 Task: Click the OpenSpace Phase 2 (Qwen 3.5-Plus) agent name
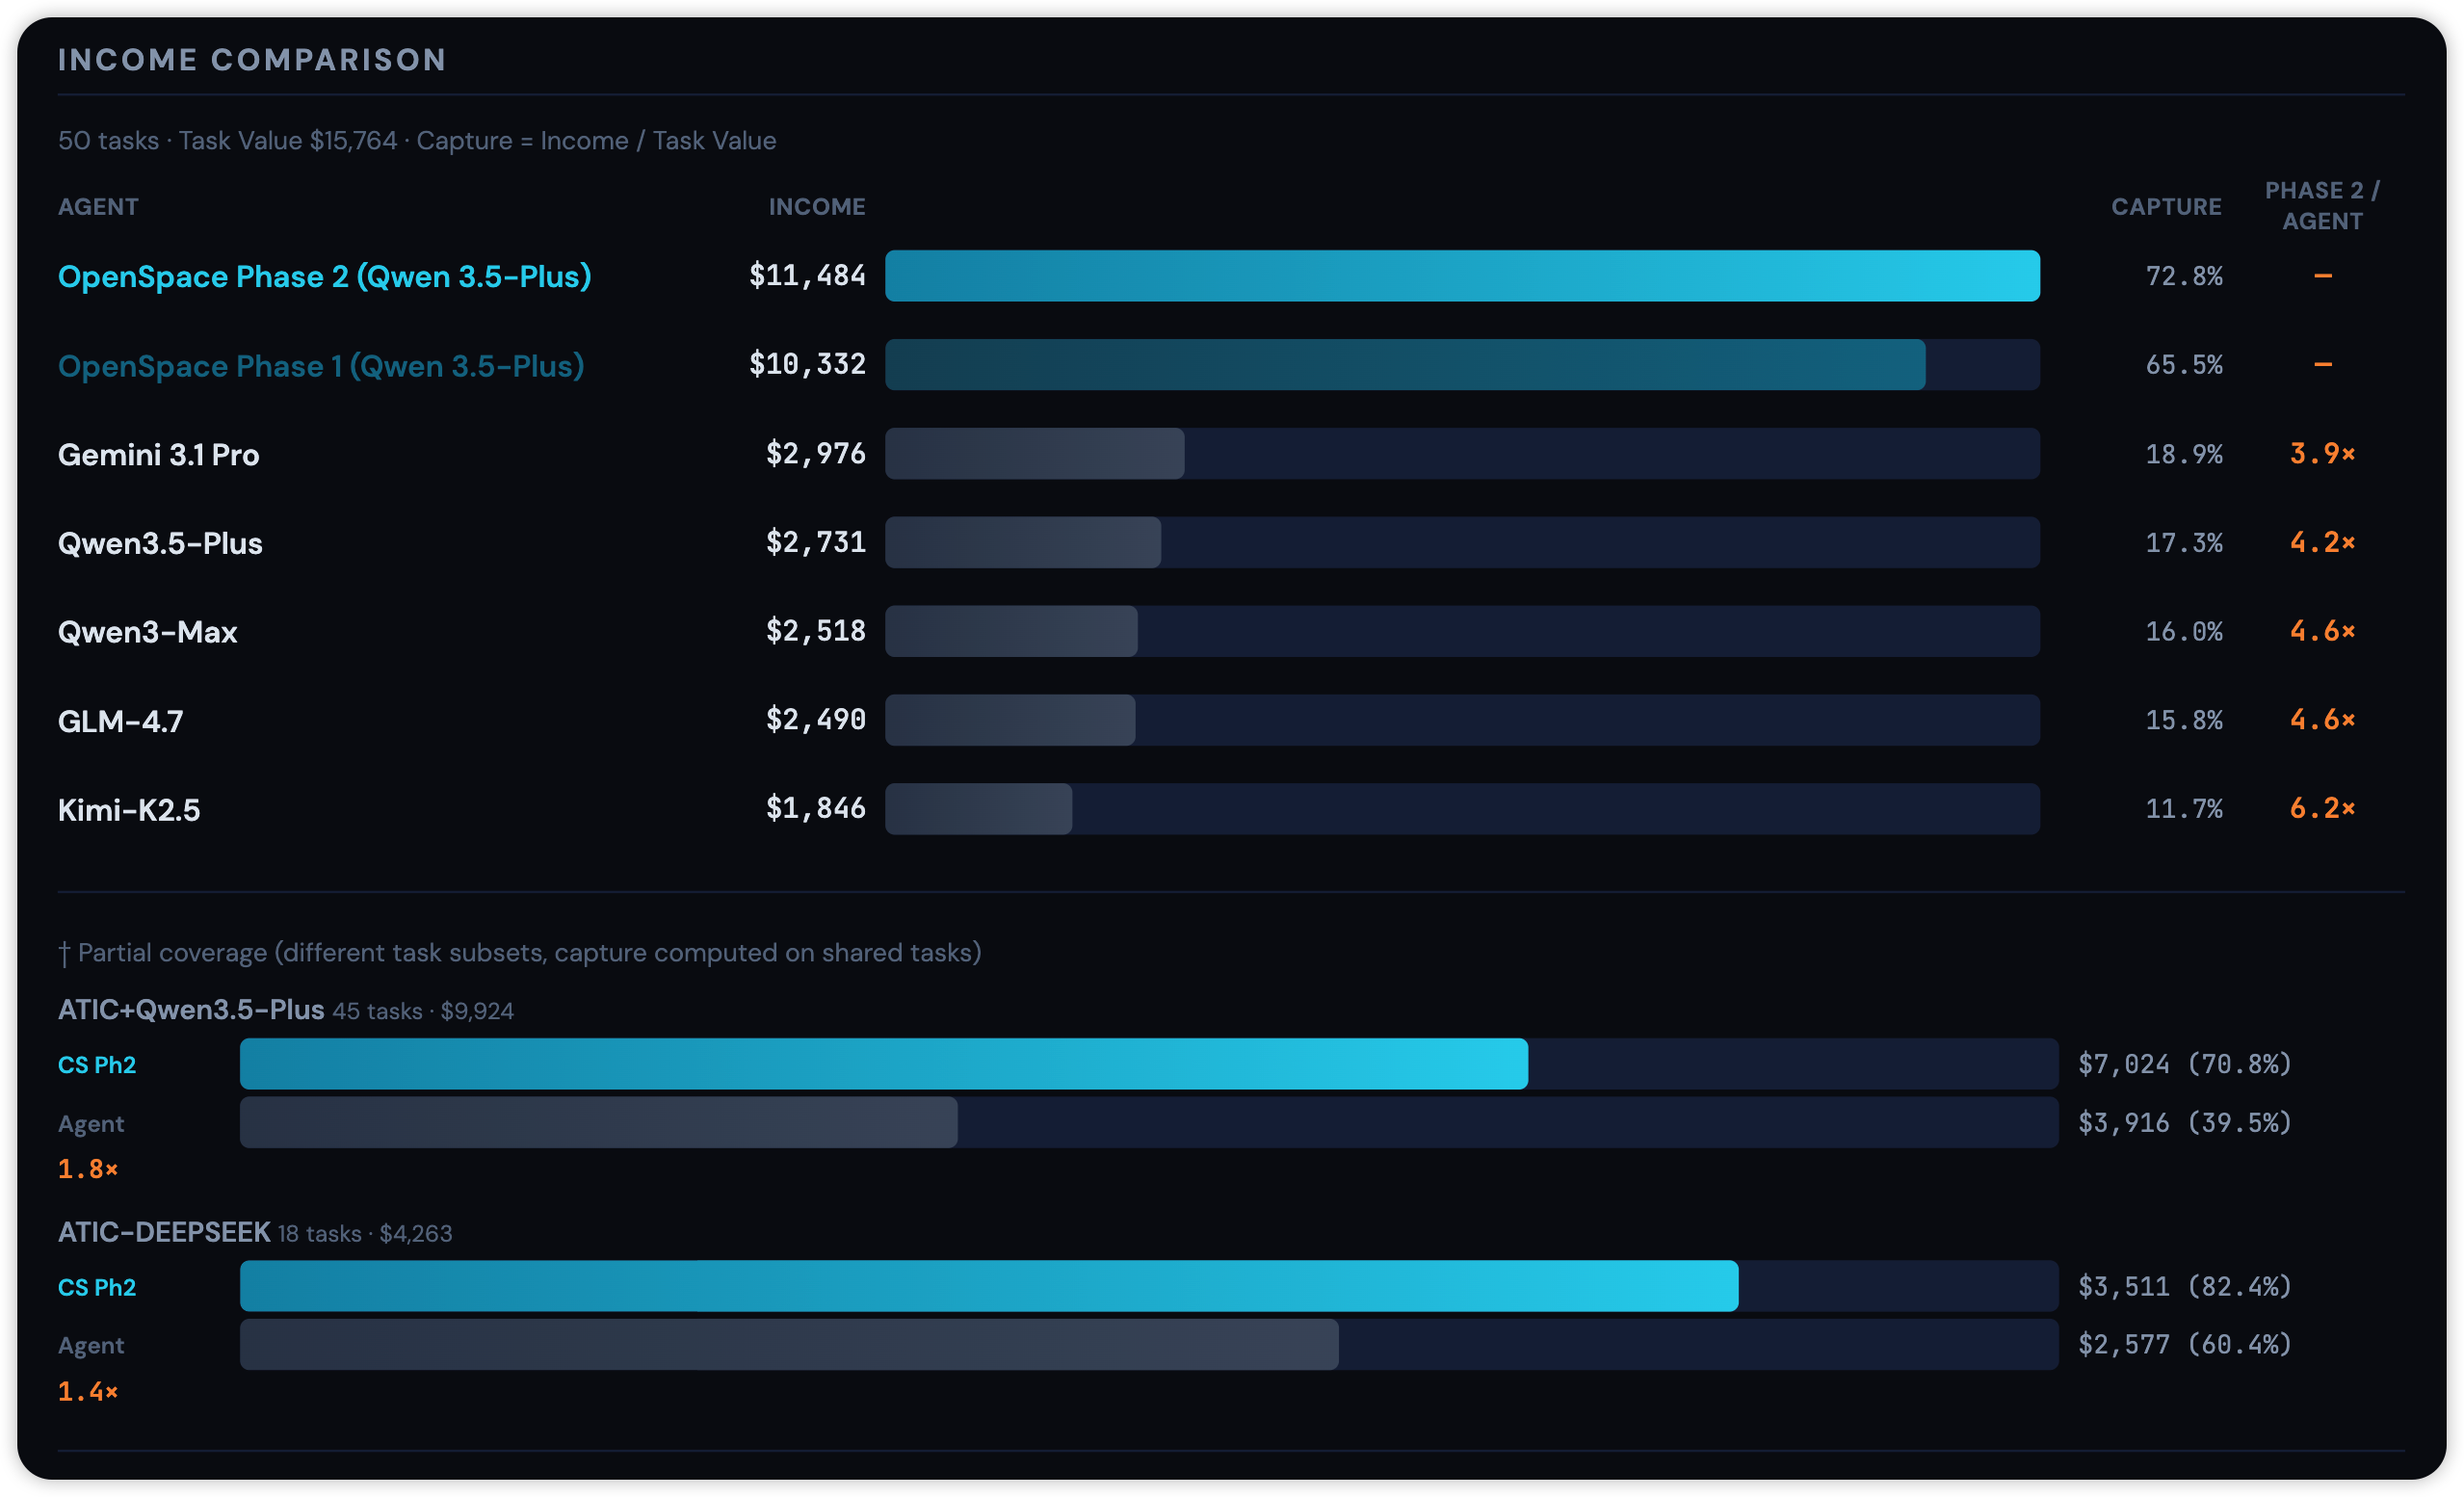click(324, 277)
